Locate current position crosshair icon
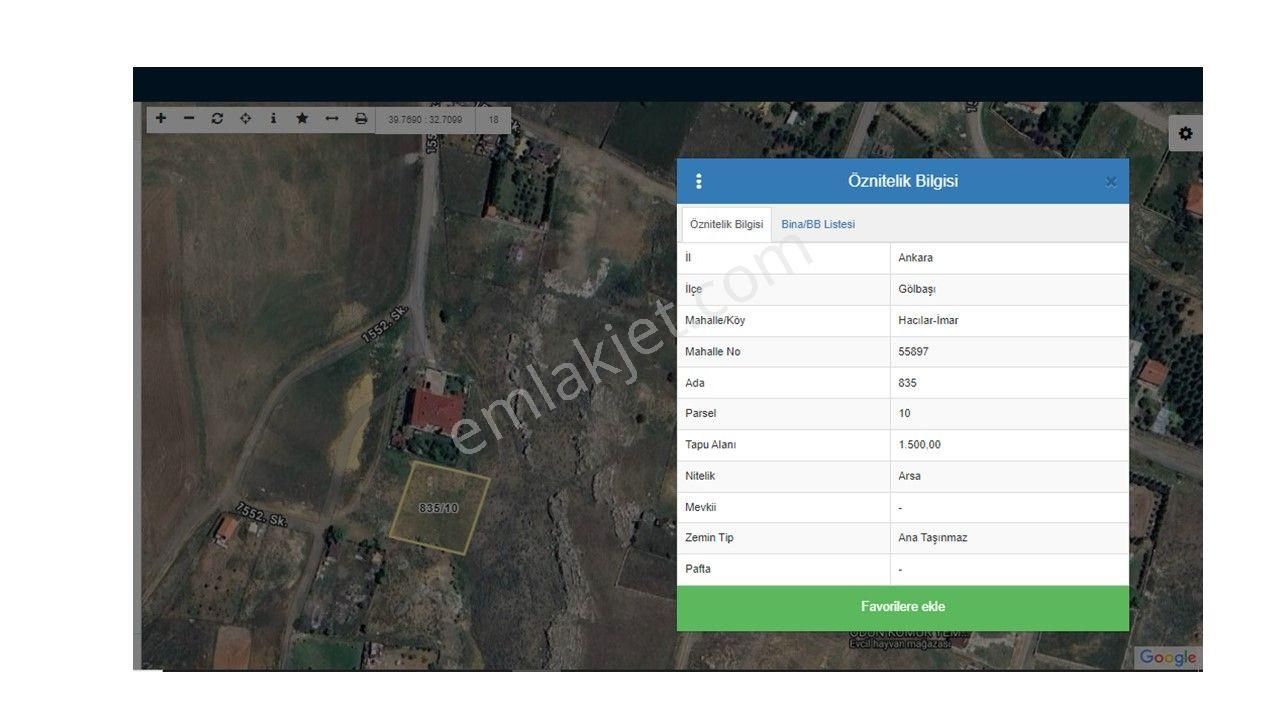 pos(245,119)
